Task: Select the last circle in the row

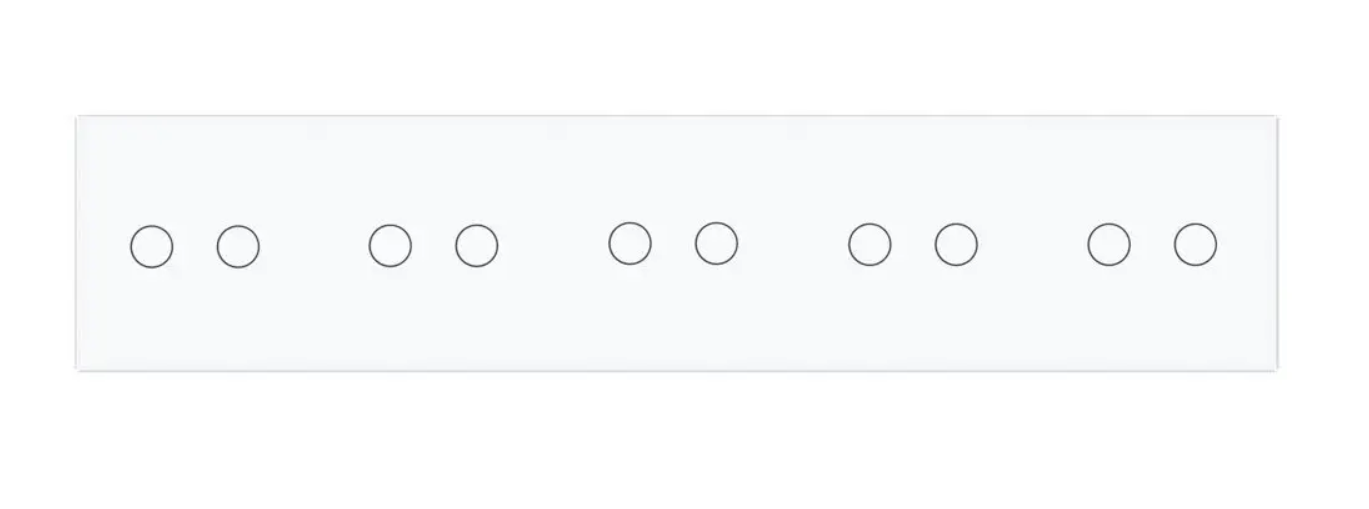Action: click(x=1195, y=245)
